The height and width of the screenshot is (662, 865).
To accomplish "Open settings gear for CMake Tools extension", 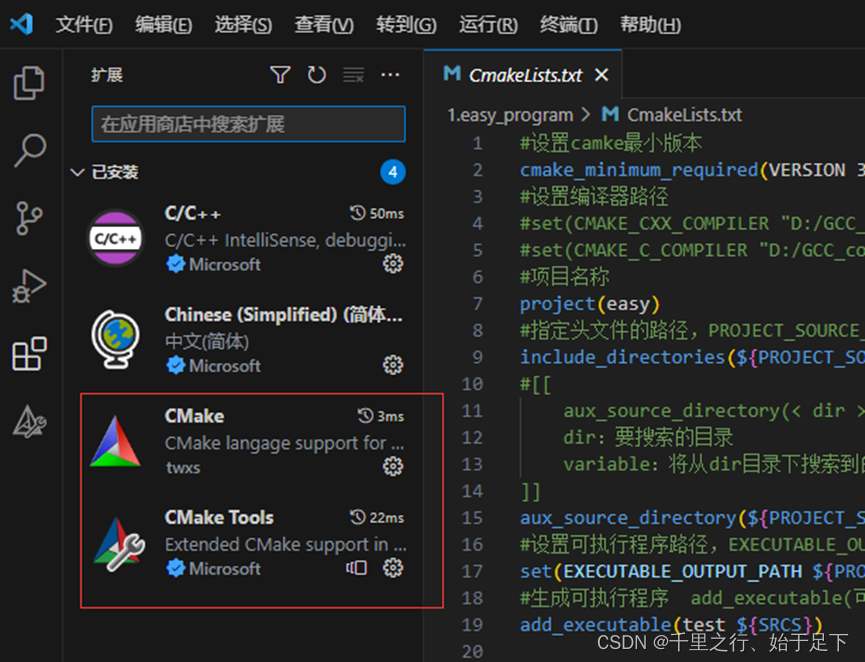I will click(393, 568).
